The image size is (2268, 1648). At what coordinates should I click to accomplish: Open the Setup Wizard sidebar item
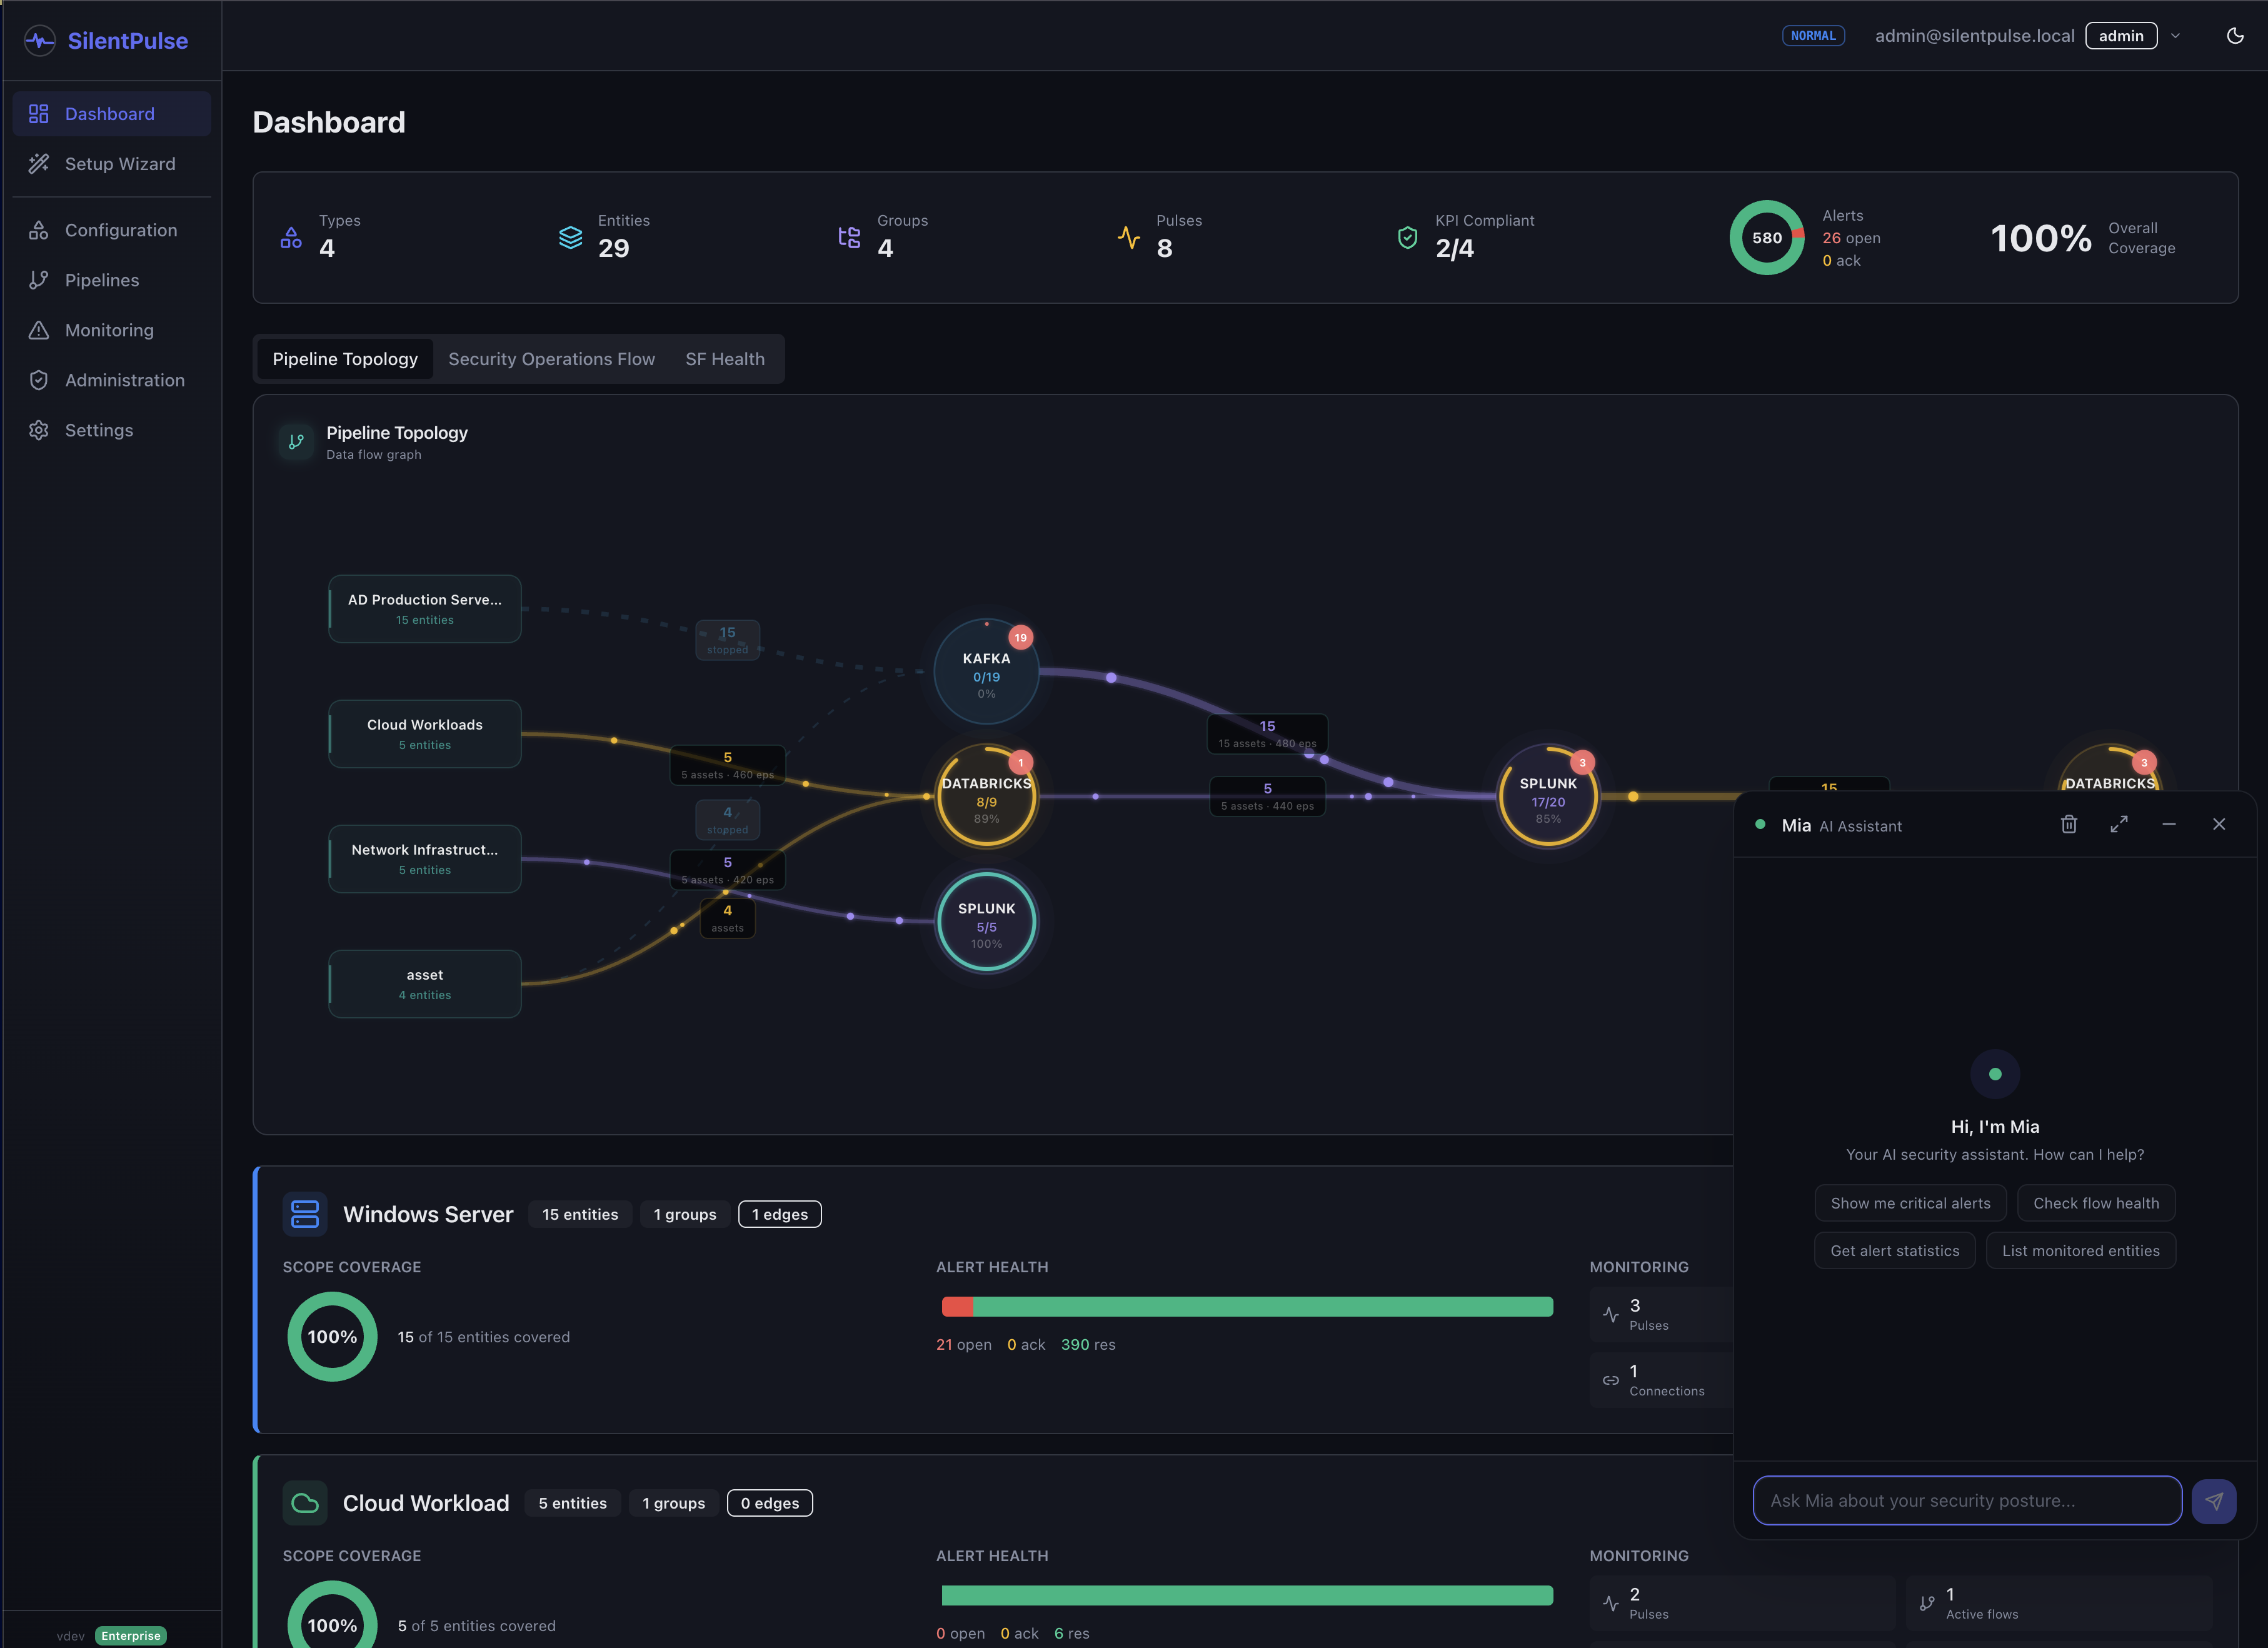pyautogui.click(x=111, y=164)
